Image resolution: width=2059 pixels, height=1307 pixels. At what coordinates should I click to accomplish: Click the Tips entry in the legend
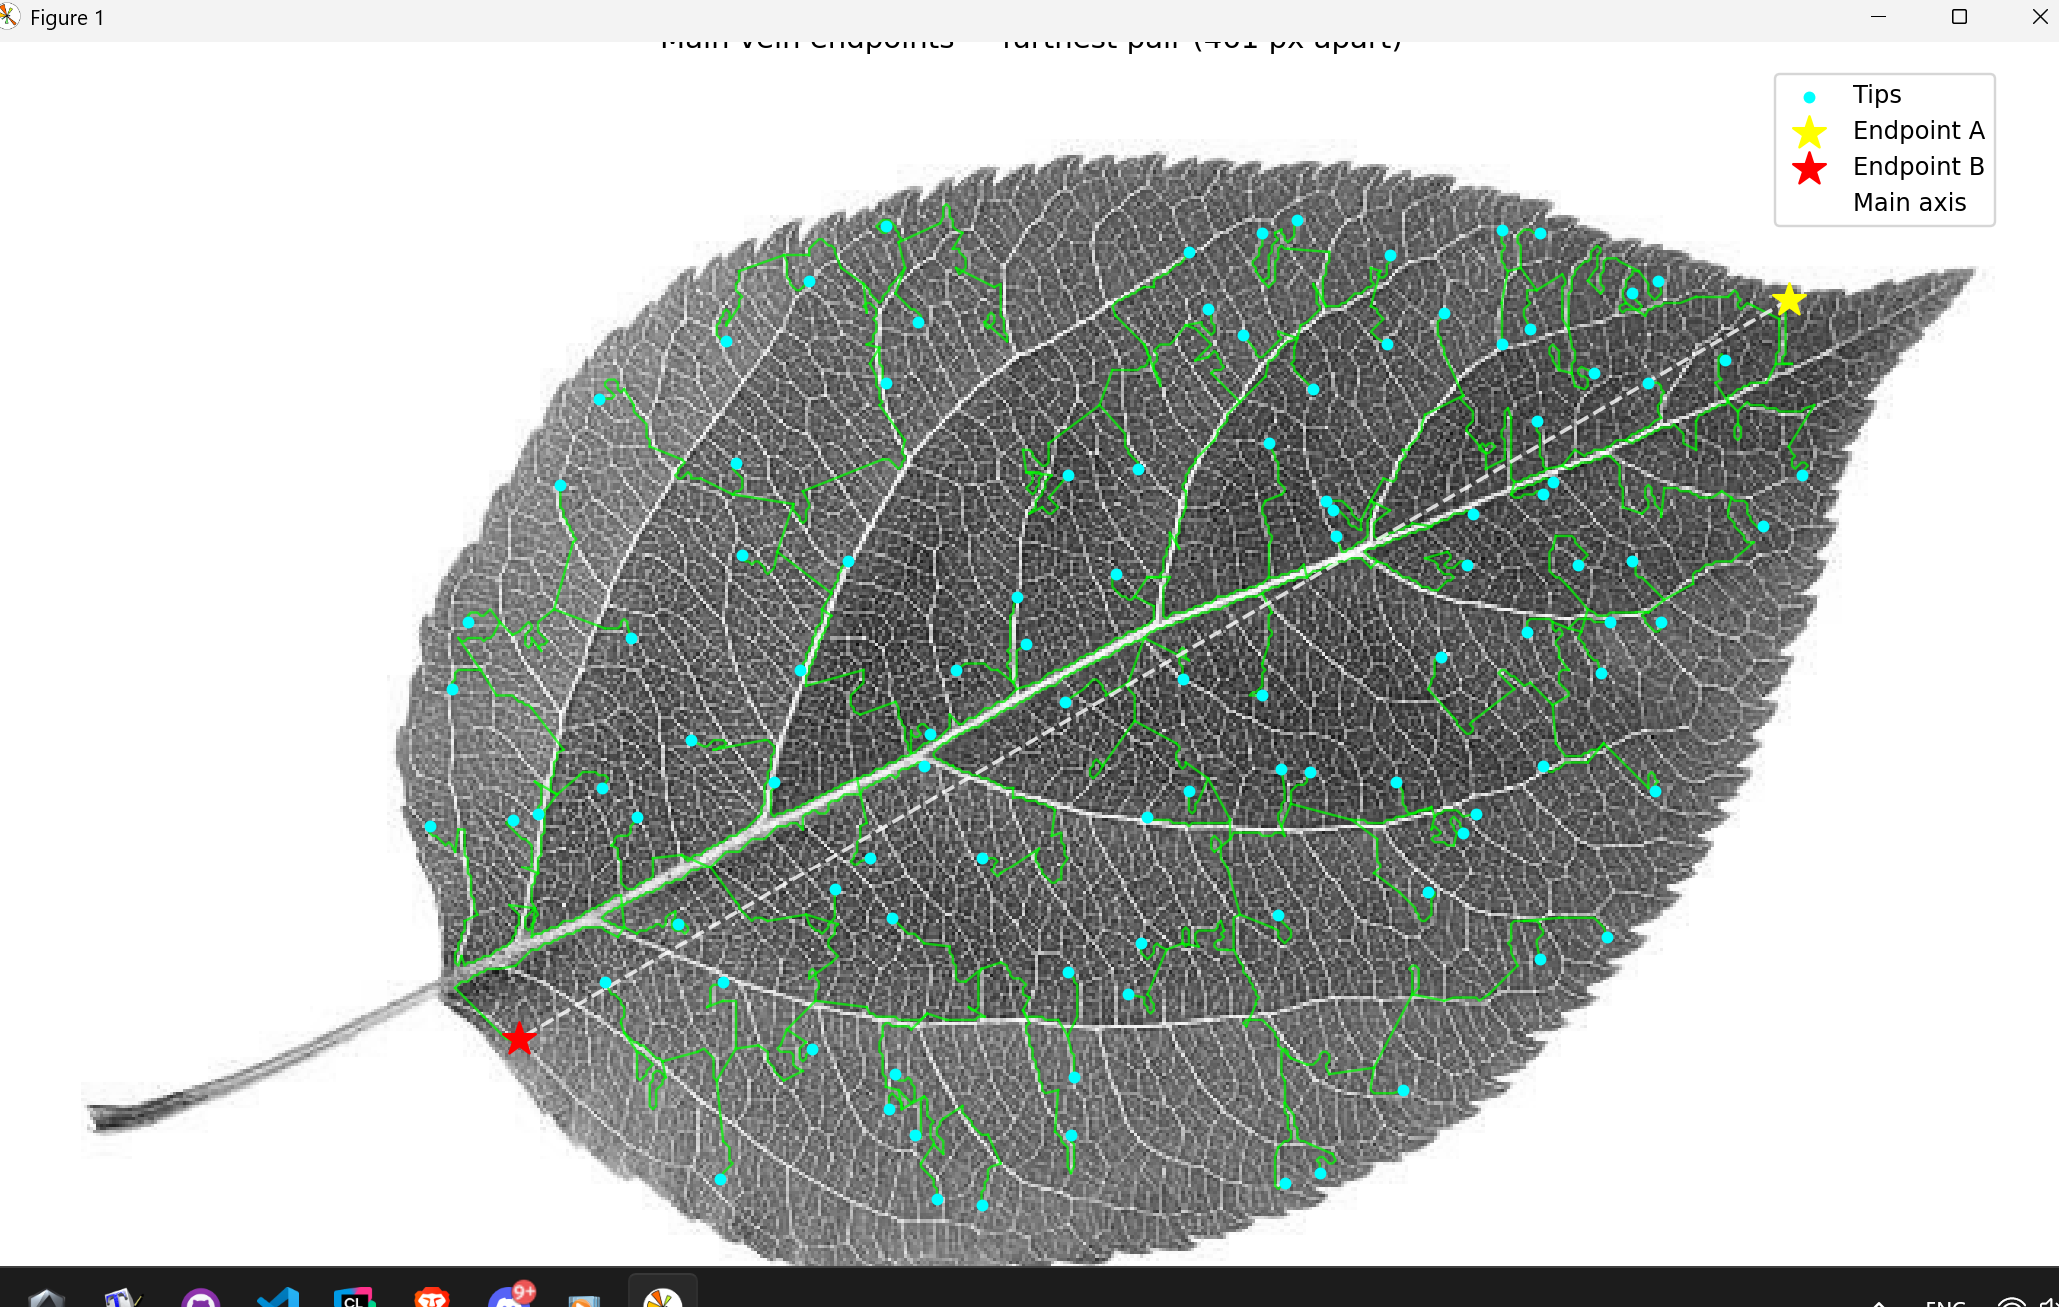[1876, 95]
